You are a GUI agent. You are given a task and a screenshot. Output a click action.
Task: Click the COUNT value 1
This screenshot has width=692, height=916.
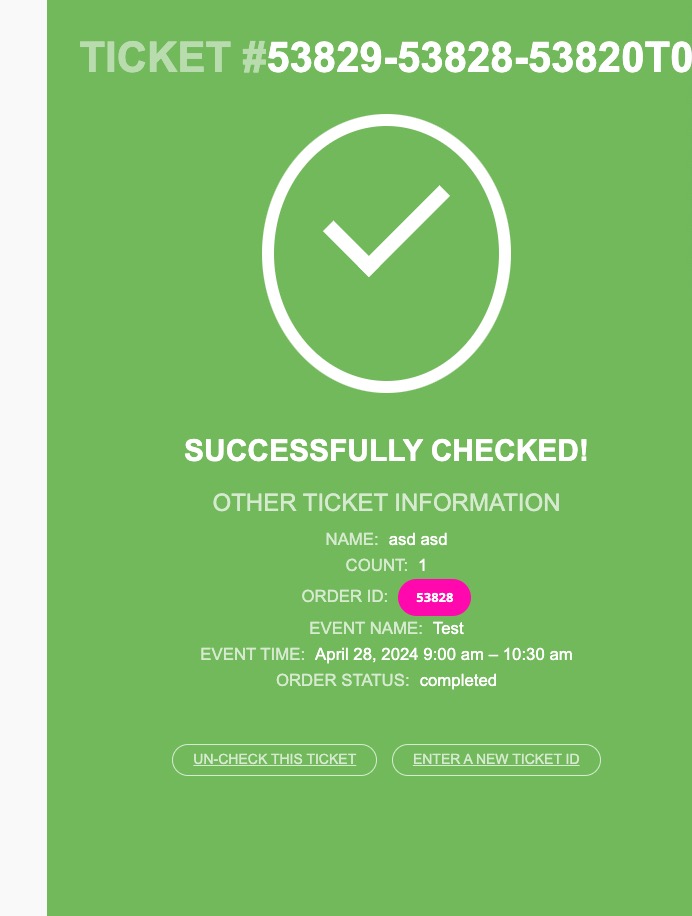point(422,565)
